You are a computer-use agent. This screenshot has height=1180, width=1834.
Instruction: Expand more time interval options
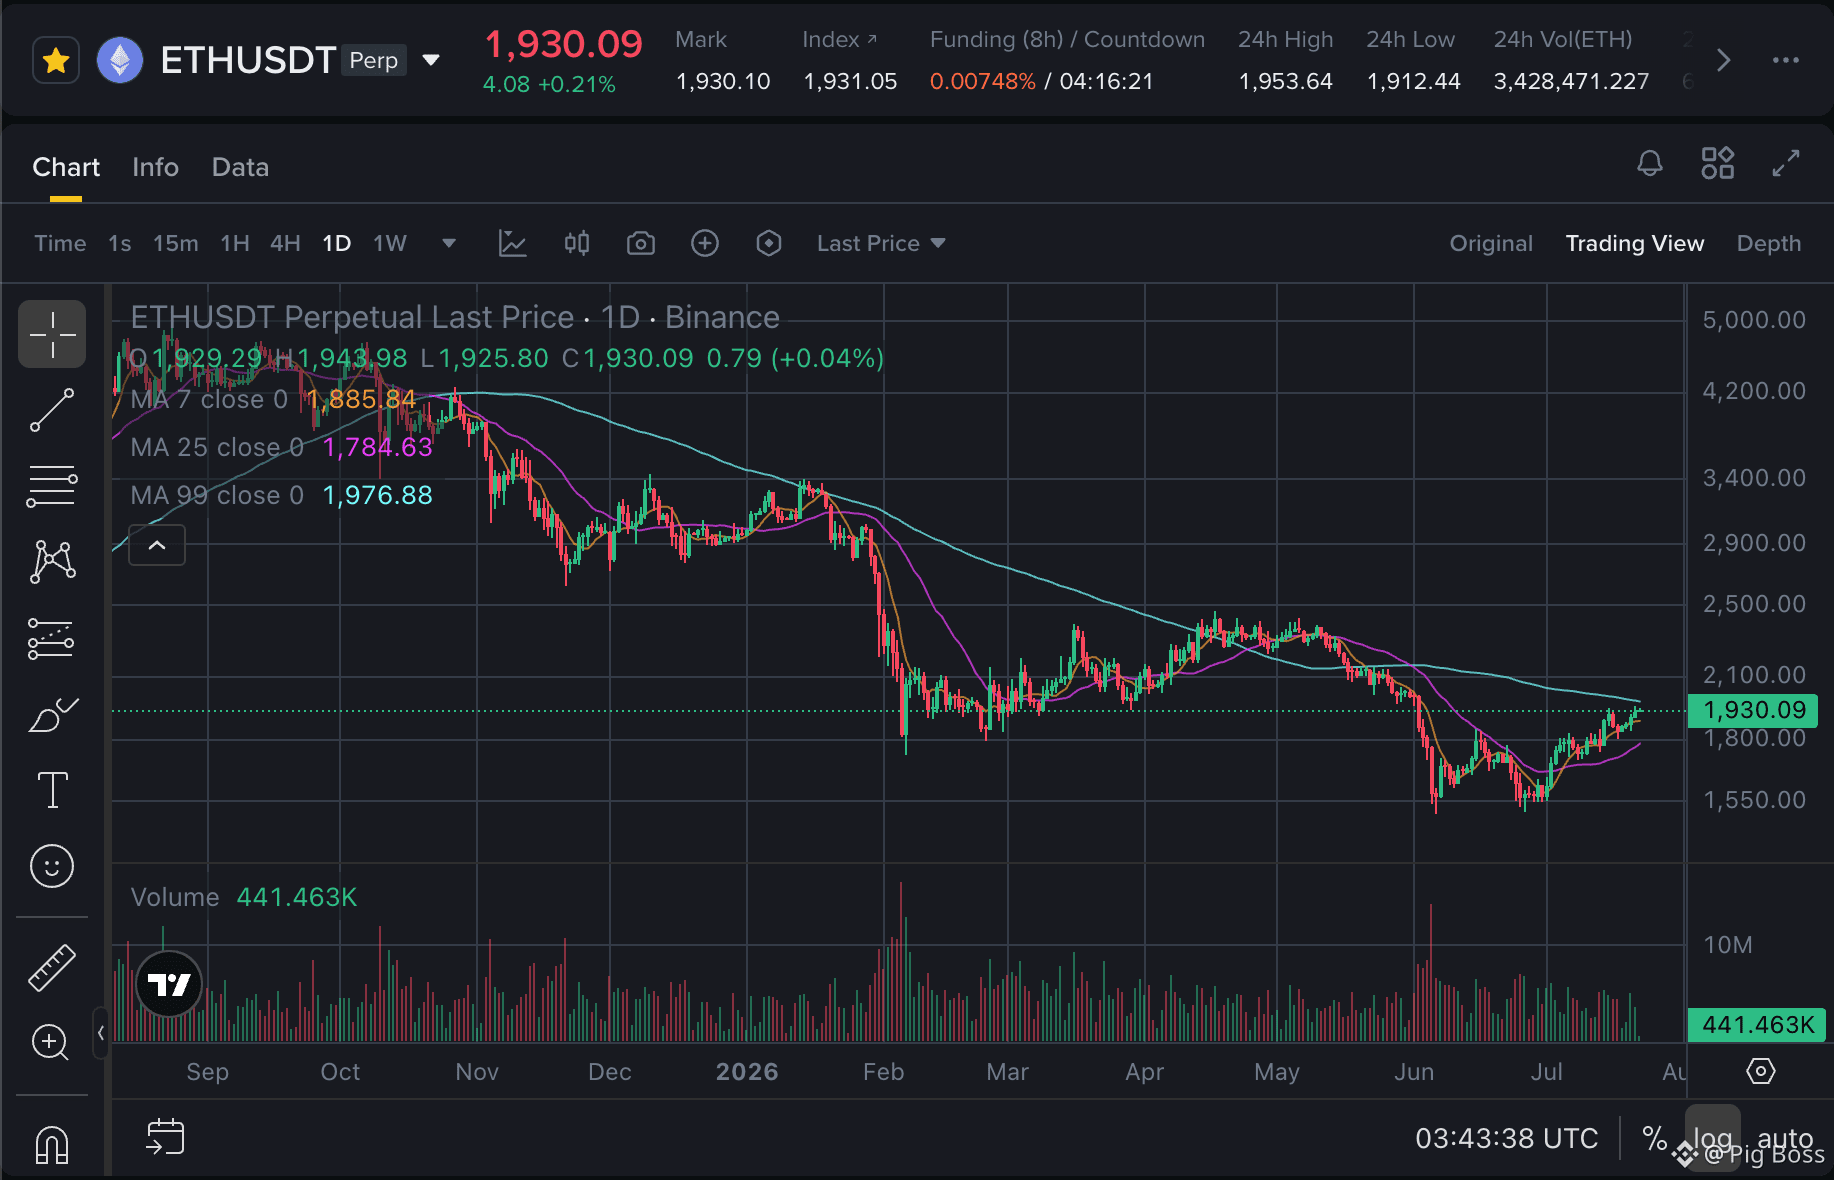click(449, 243)
